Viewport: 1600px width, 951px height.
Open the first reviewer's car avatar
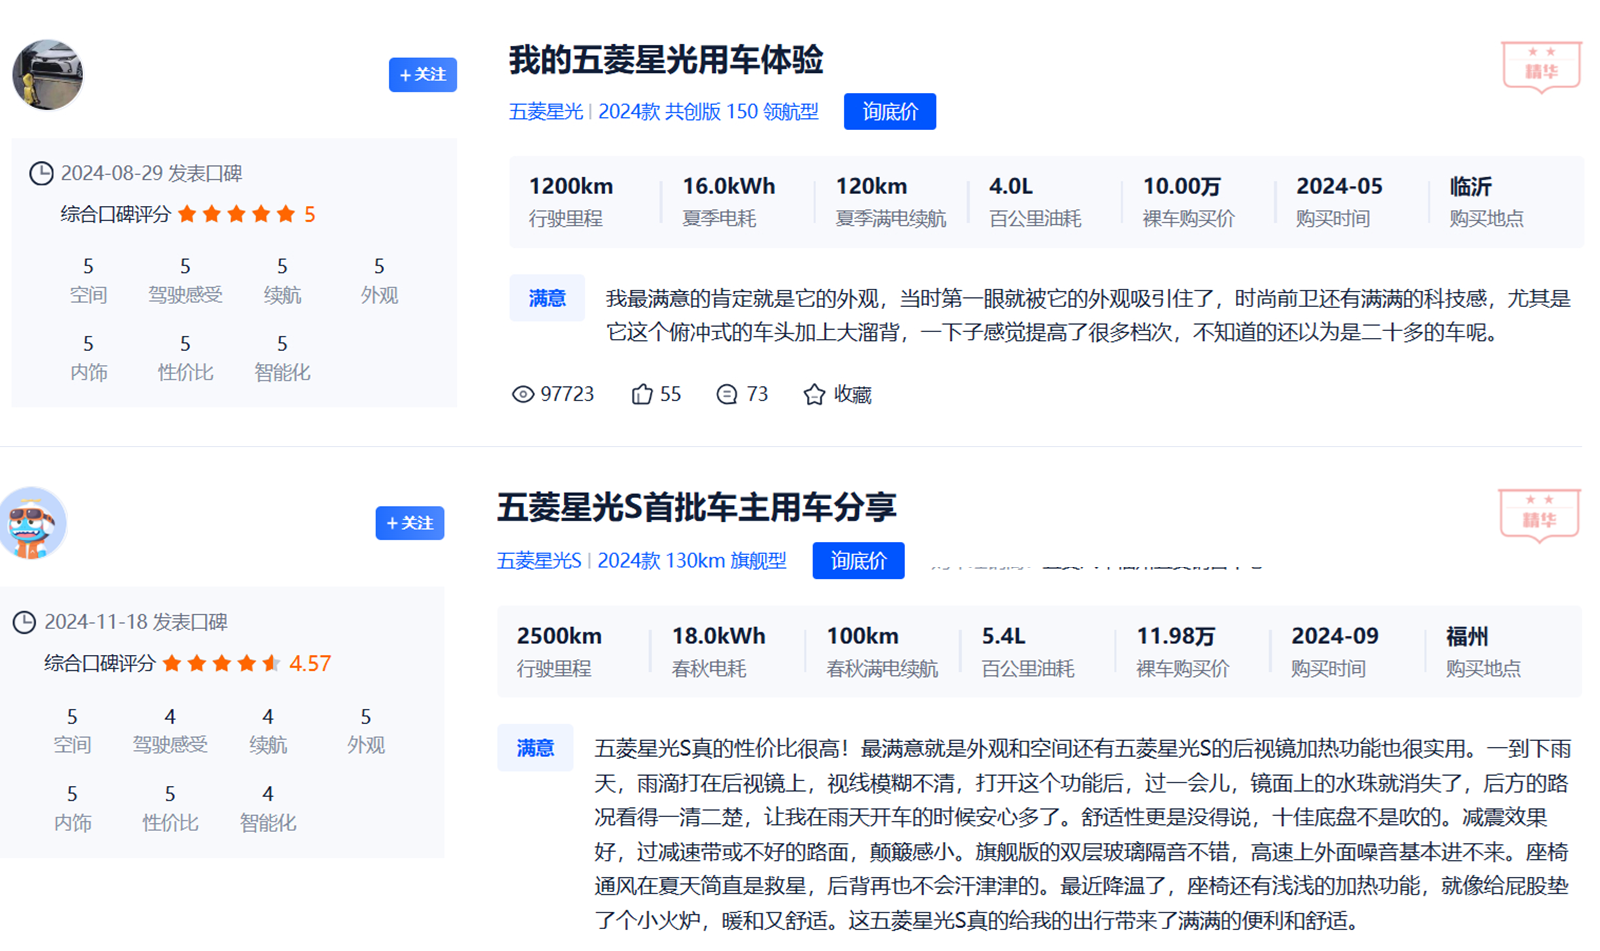(x=47, y=75)
